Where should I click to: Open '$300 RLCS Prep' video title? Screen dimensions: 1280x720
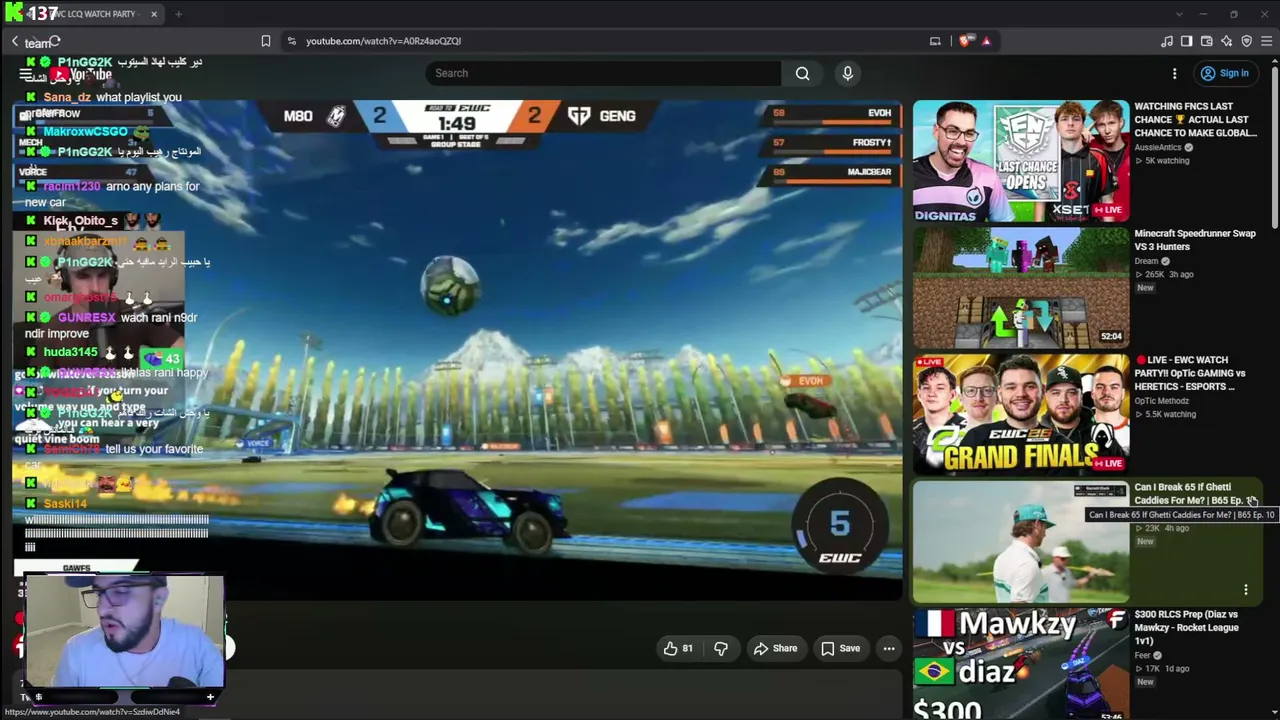(x=1187, y=627)
